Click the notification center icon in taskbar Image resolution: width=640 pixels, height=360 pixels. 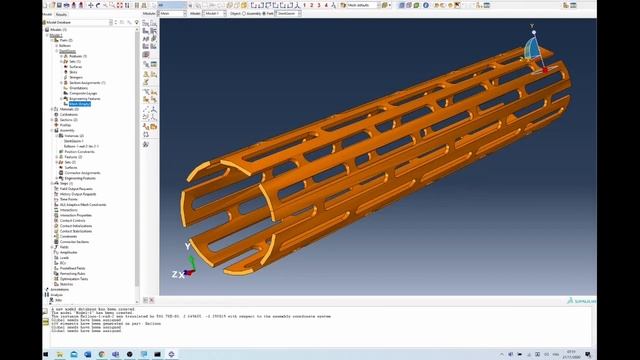[x=588, y=354]
